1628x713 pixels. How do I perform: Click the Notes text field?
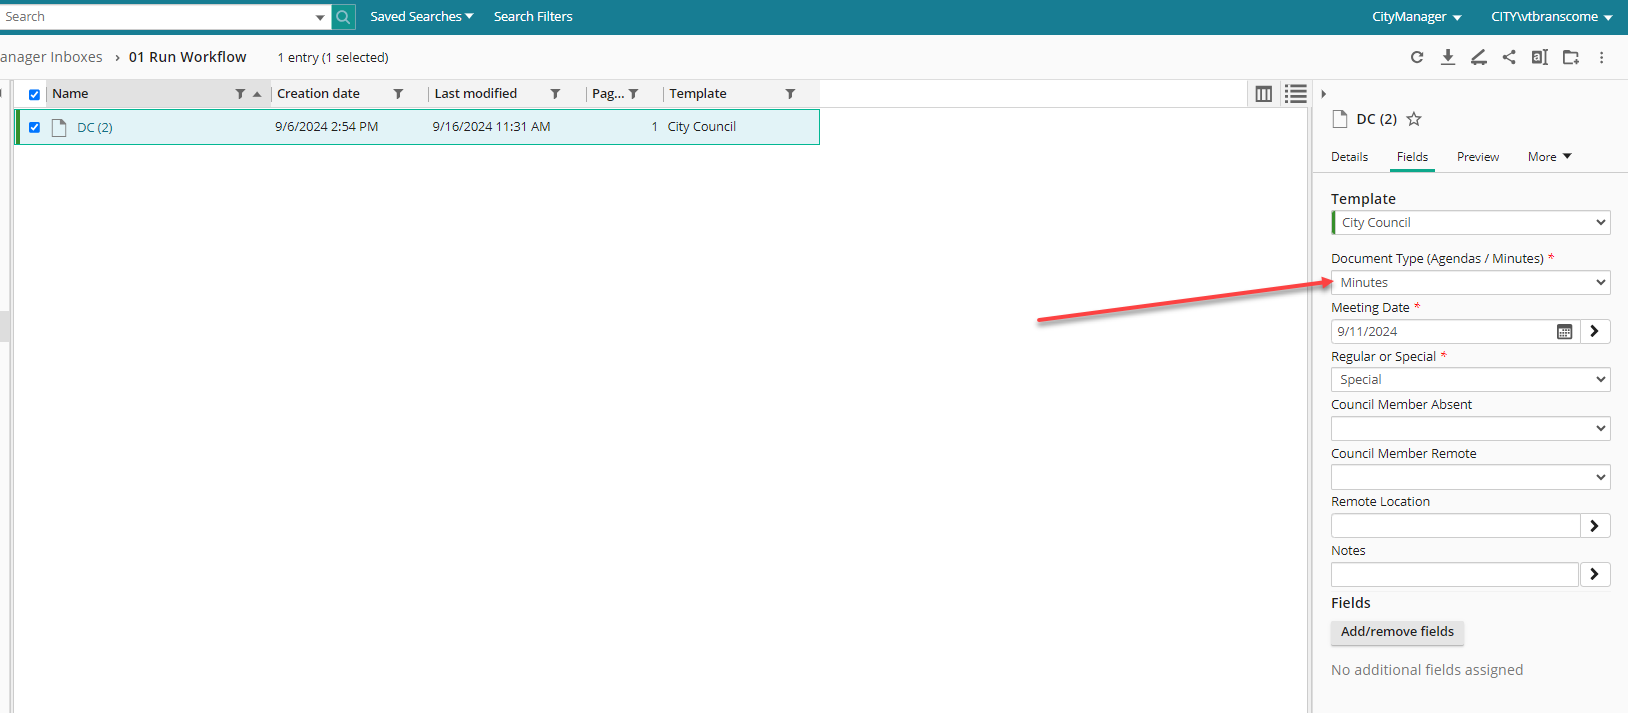tap(1455, 574)
